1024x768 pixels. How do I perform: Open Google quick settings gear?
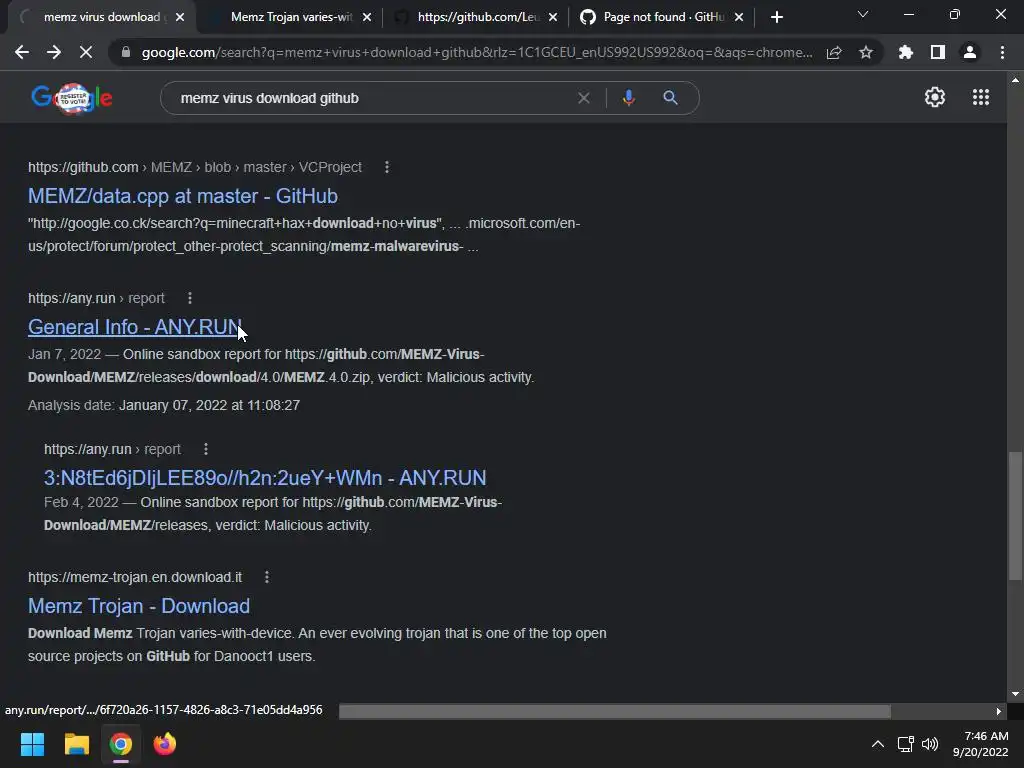coord(935,97)
